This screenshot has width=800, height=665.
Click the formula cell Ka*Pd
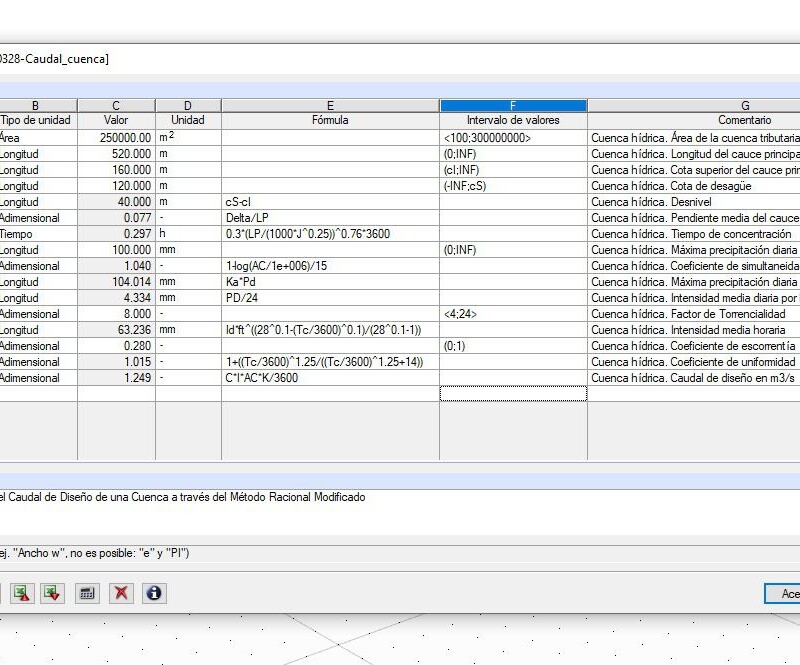(x=330, y=282)
